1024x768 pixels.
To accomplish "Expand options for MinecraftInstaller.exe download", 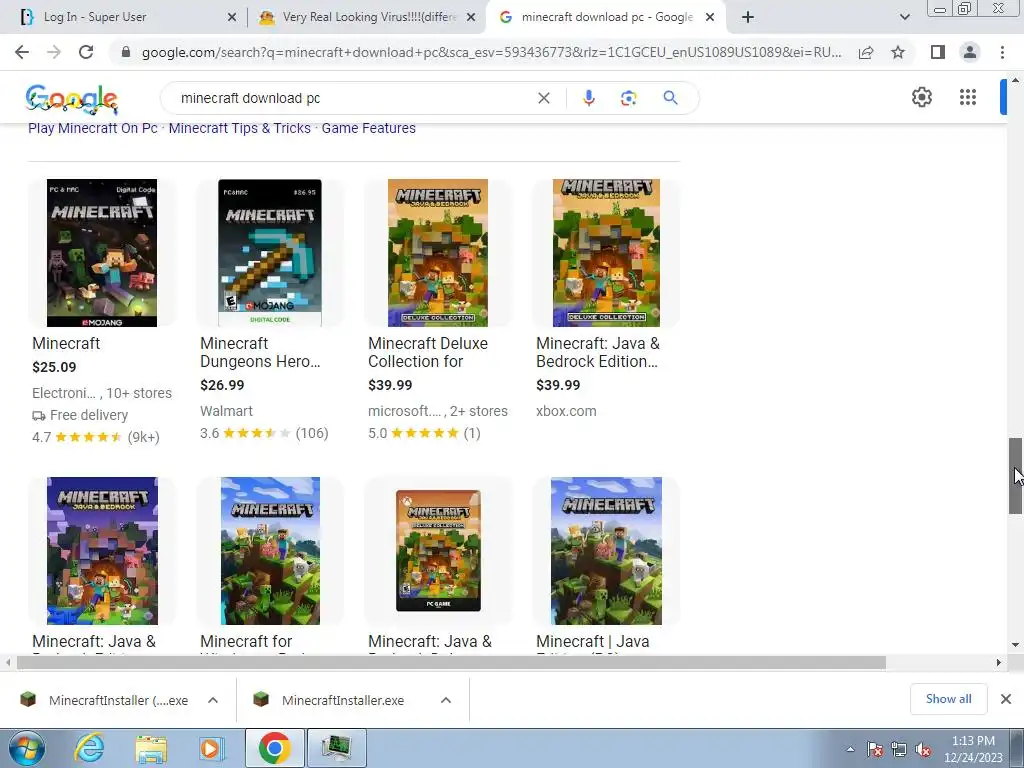I will pyautogui.click(x=446, y=700).
